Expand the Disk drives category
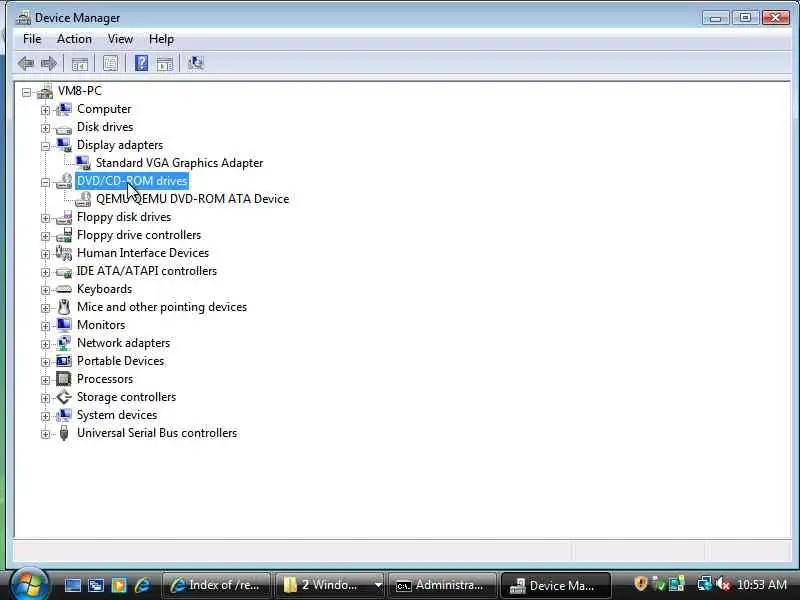Viewport: 800px width, 600px height. click(45, 128)
